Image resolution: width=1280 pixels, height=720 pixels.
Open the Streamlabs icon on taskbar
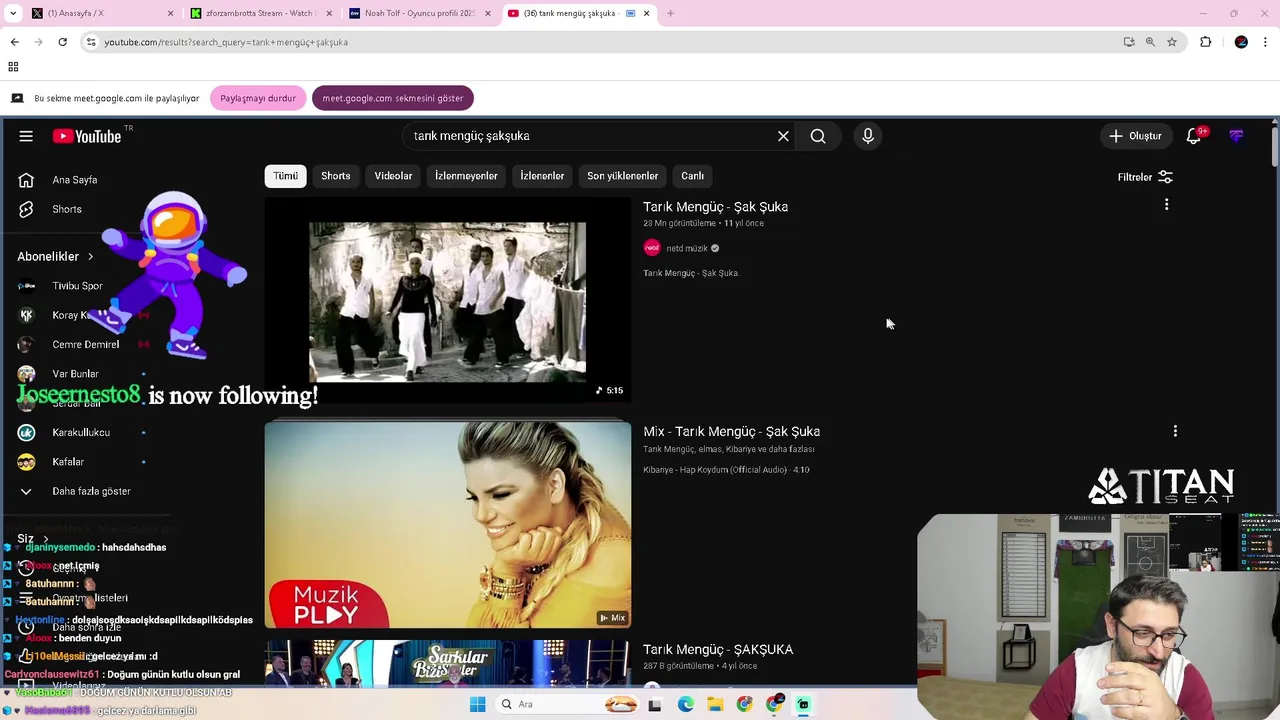(x=803, y=704)
